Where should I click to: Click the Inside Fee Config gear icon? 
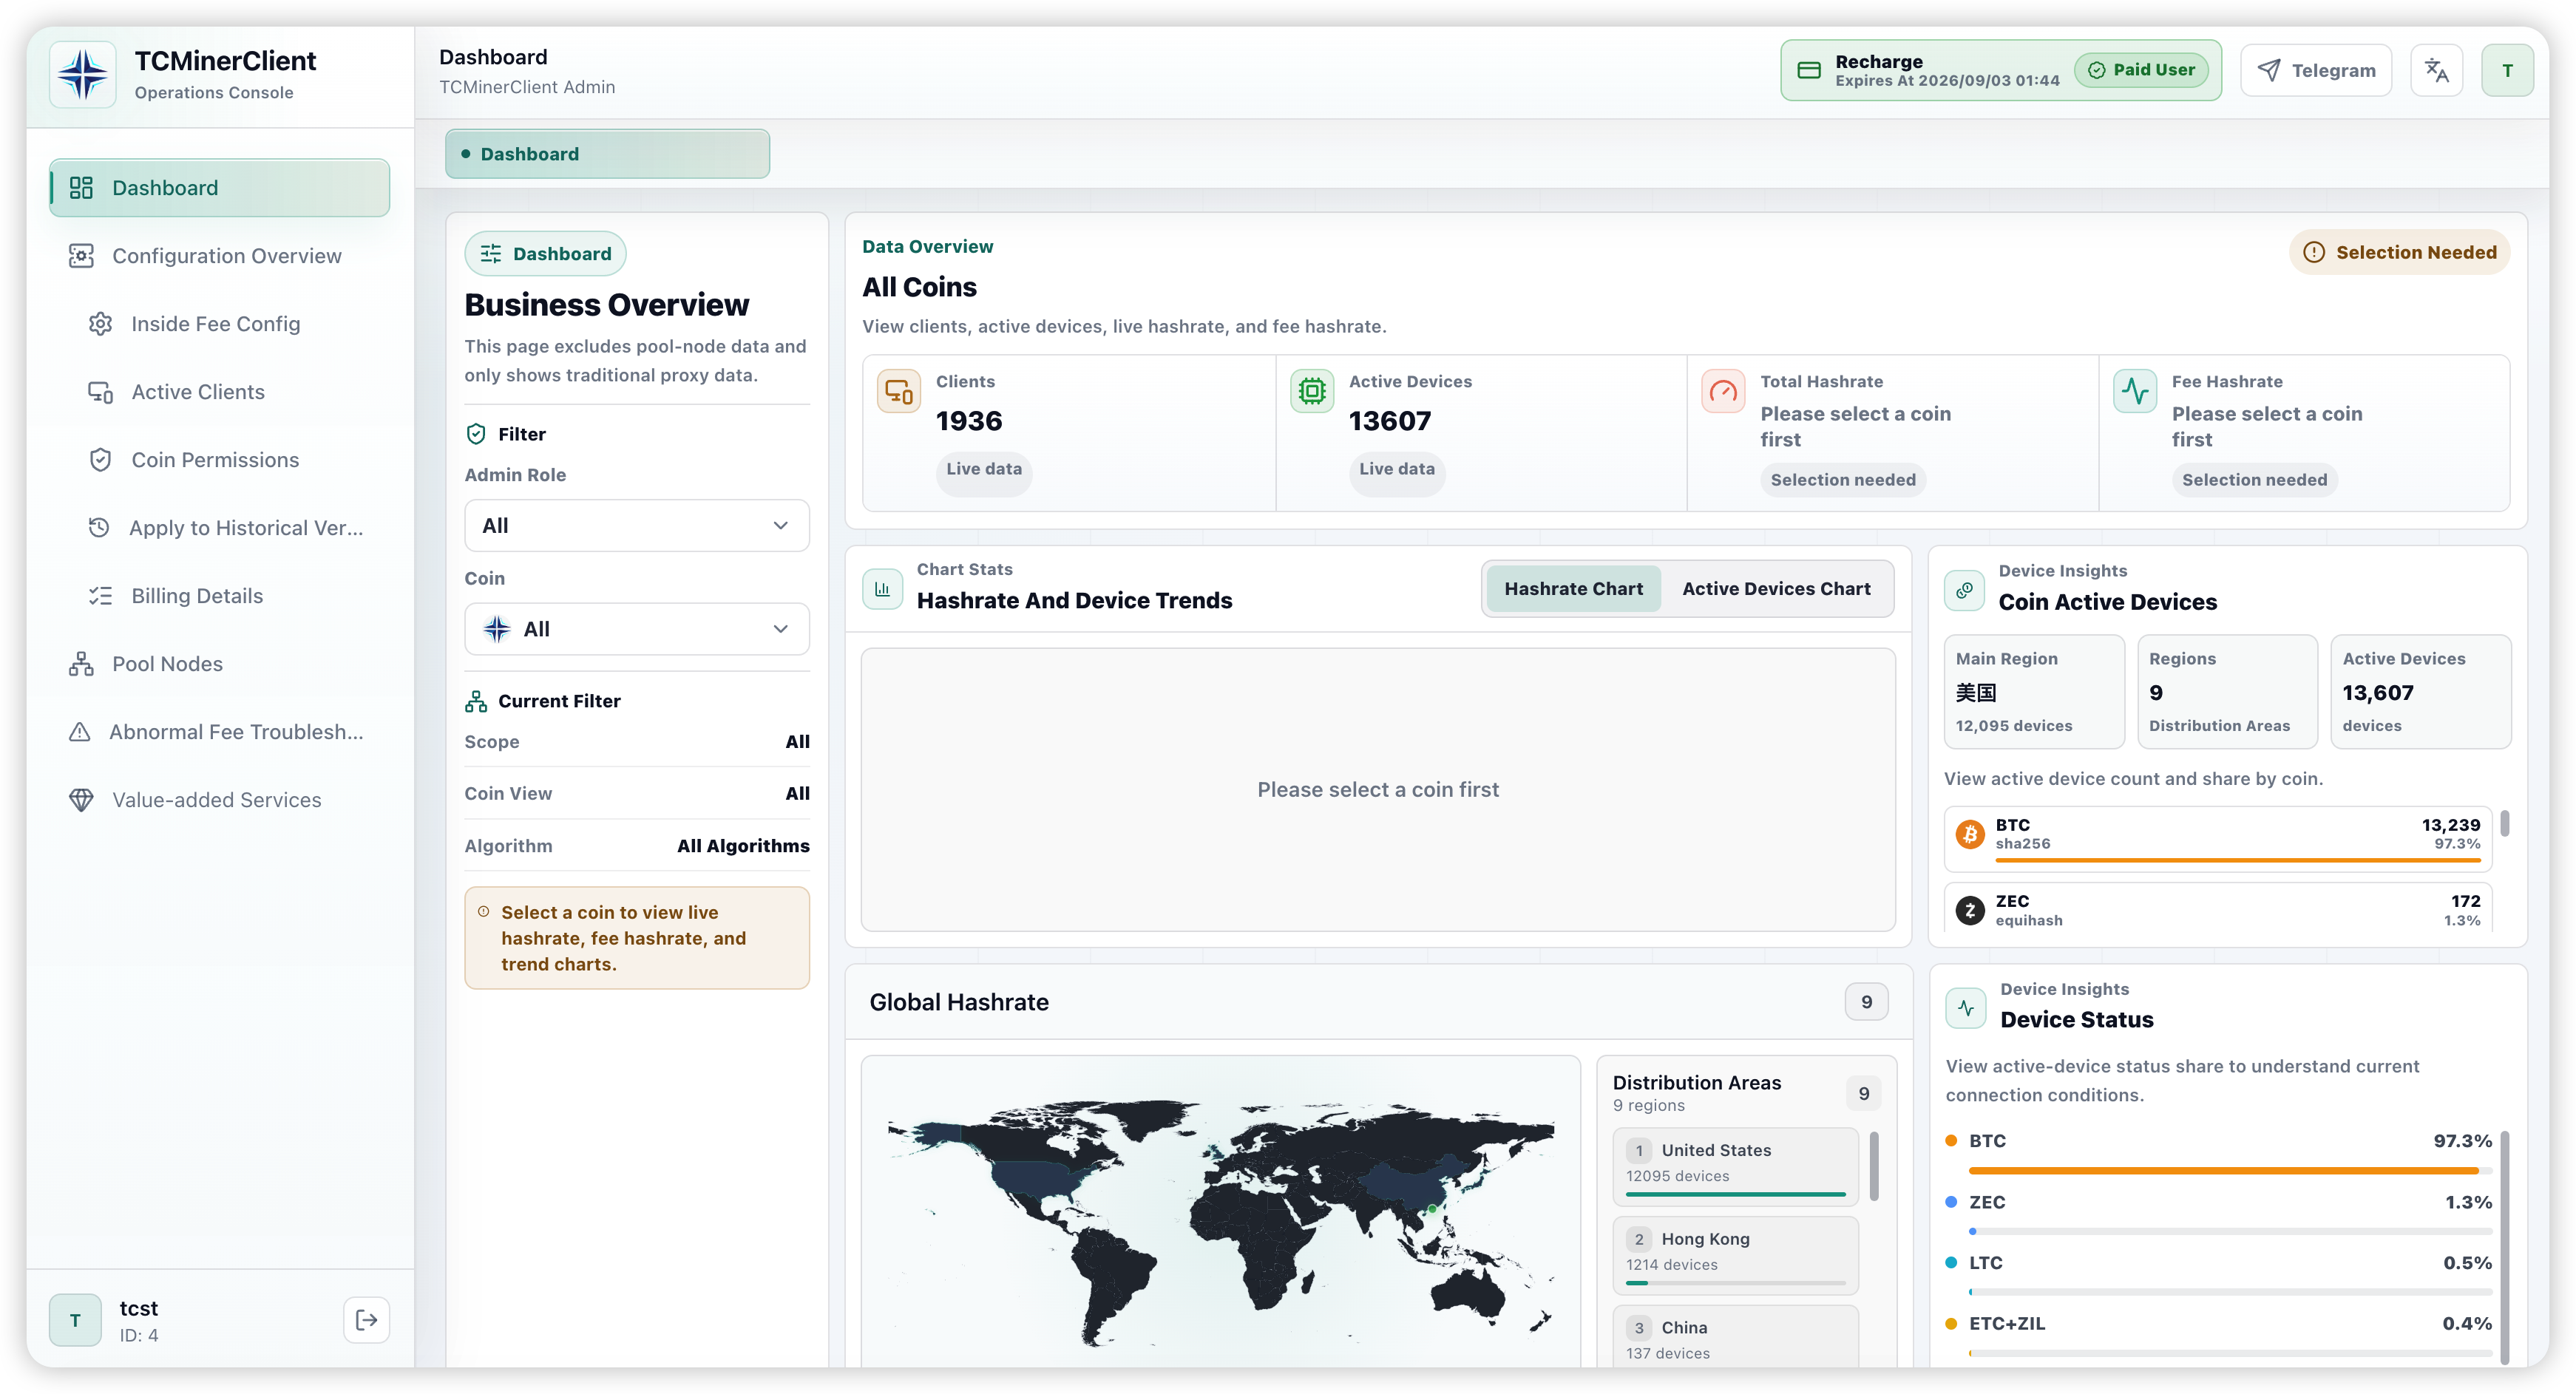(x=100, y=324)
